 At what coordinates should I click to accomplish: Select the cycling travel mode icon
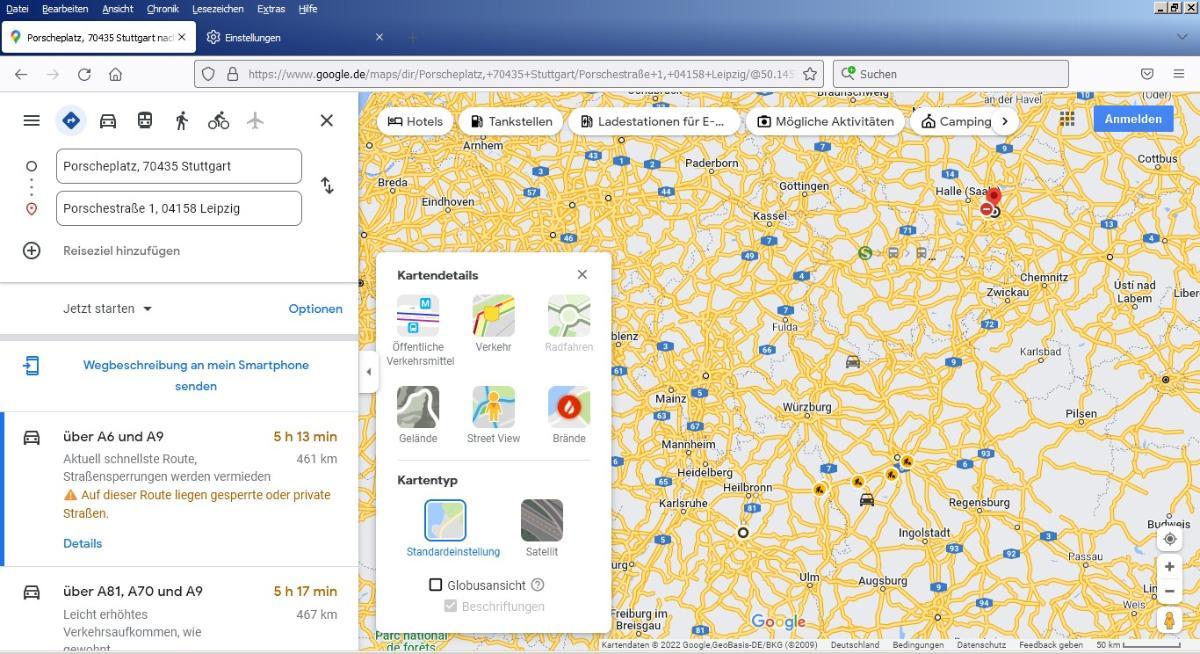[x=218, y=121]
